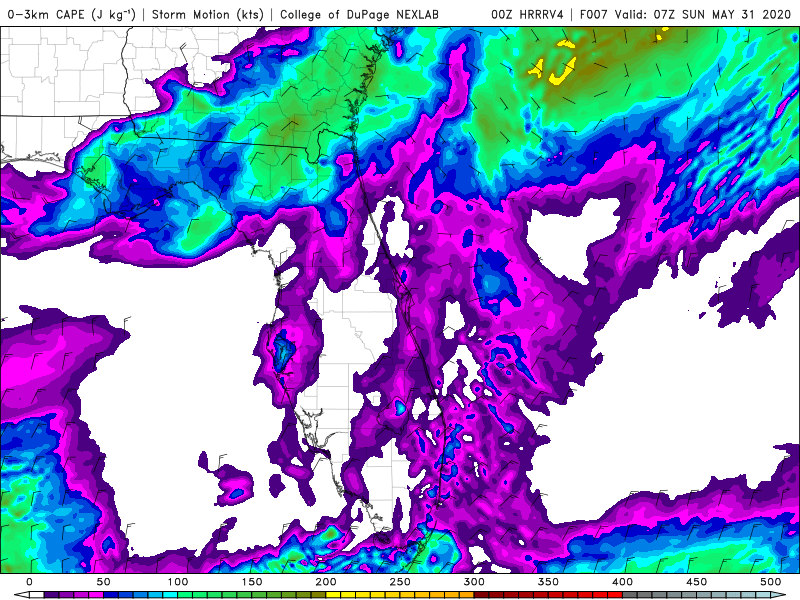Select the first dark red swatch below the 300 label
800x600 pixels.
(481, 595)
